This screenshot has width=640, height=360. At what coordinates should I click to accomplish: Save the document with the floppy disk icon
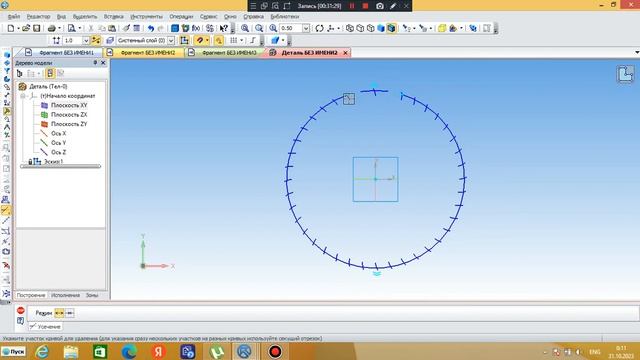[x=37, y=28]
